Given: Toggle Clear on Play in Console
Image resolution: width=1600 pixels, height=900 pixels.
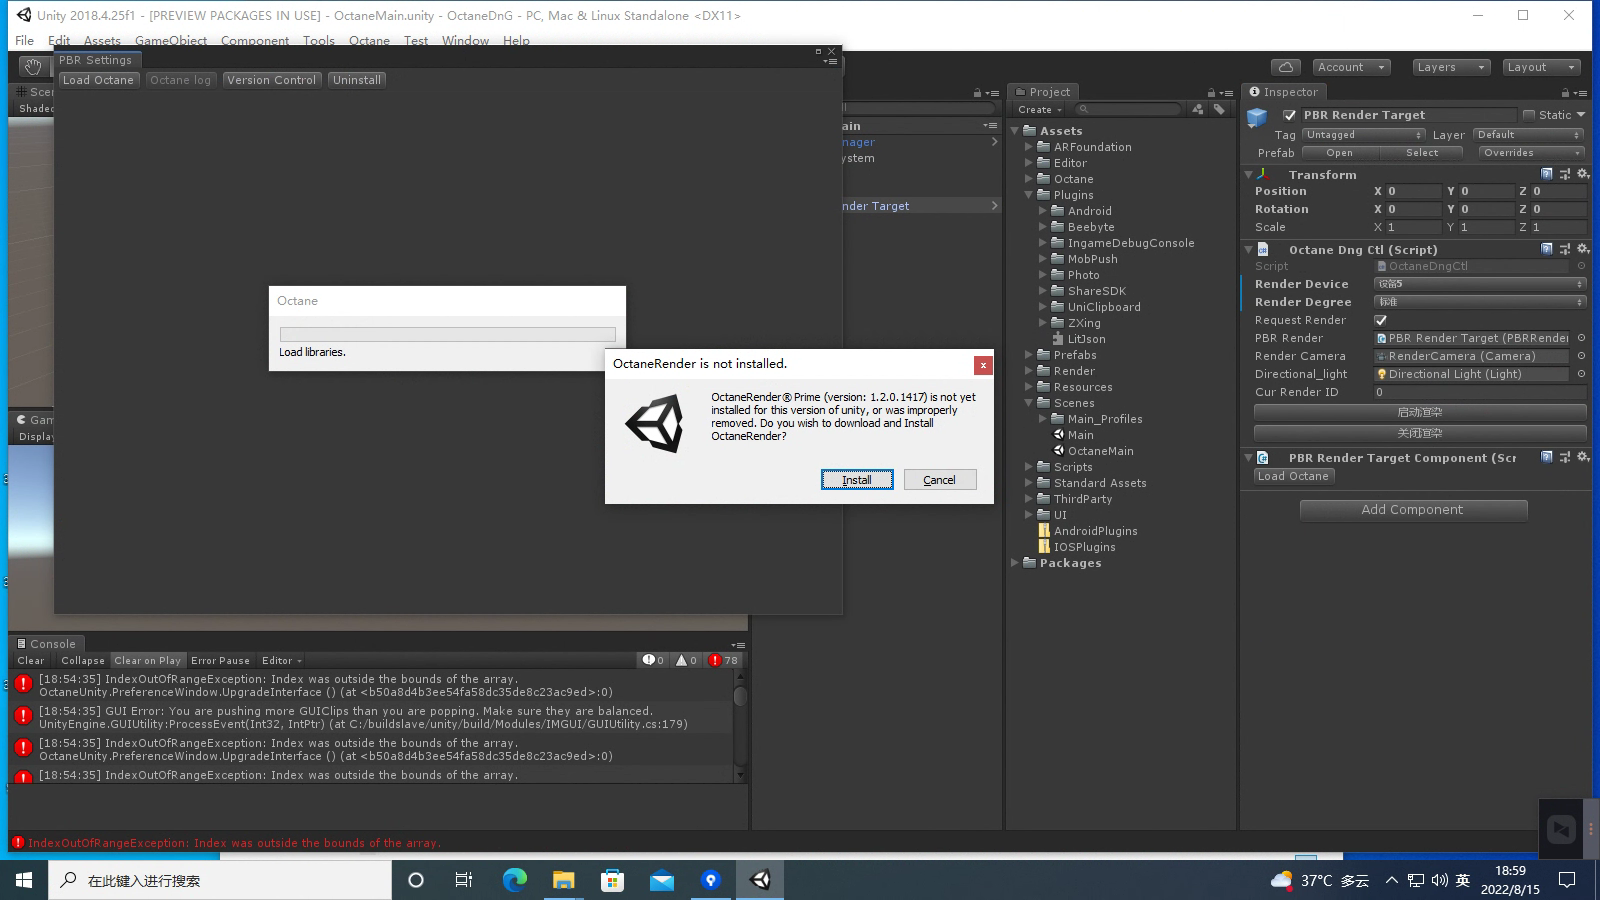Looking at the screenshot, I should (x=148, y=660).
